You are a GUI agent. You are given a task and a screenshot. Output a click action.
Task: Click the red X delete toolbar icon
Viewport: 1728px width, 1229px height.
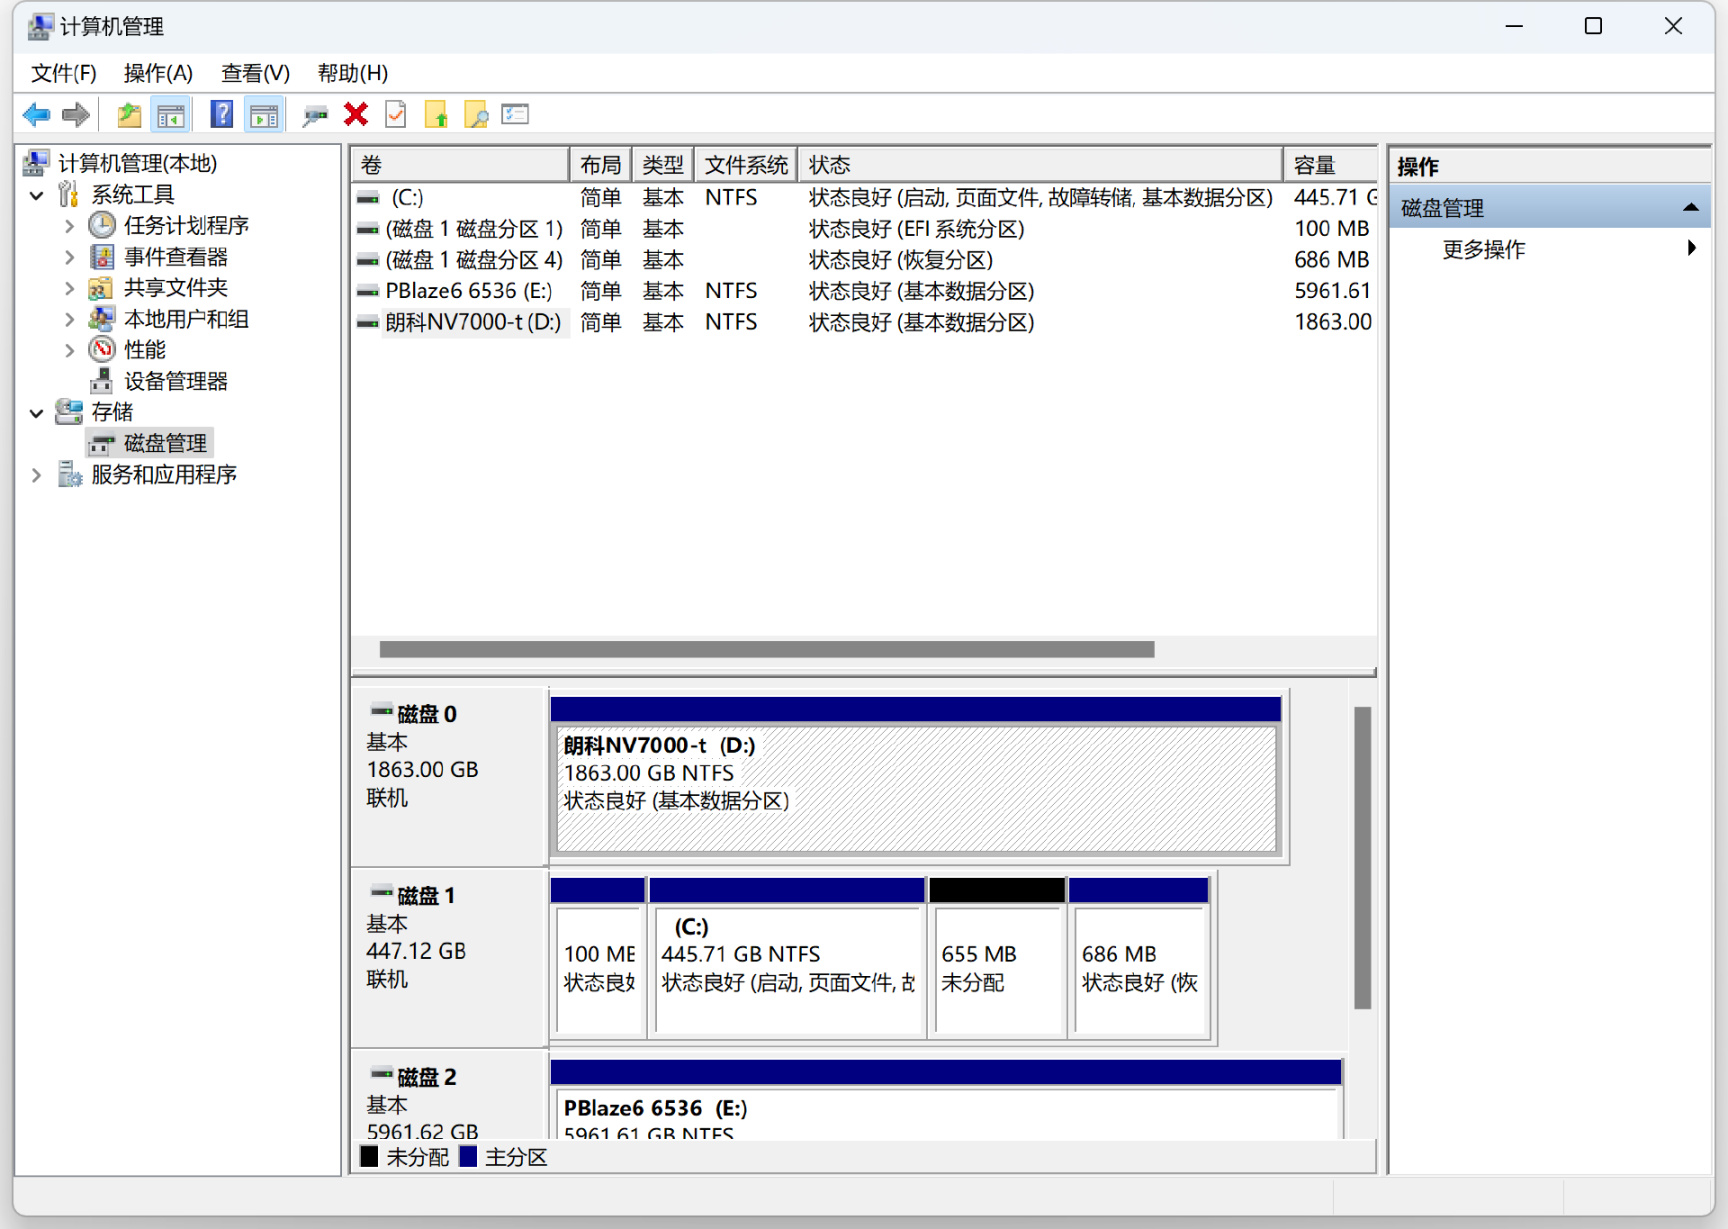coord(356,115)
